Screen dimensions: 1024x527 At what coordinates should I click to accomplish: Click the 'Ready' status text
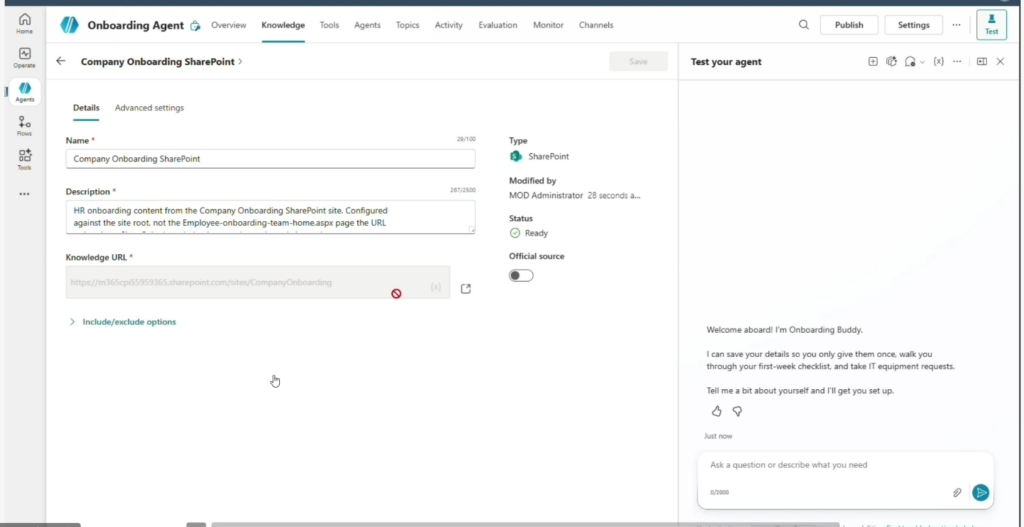pos(536,233)
